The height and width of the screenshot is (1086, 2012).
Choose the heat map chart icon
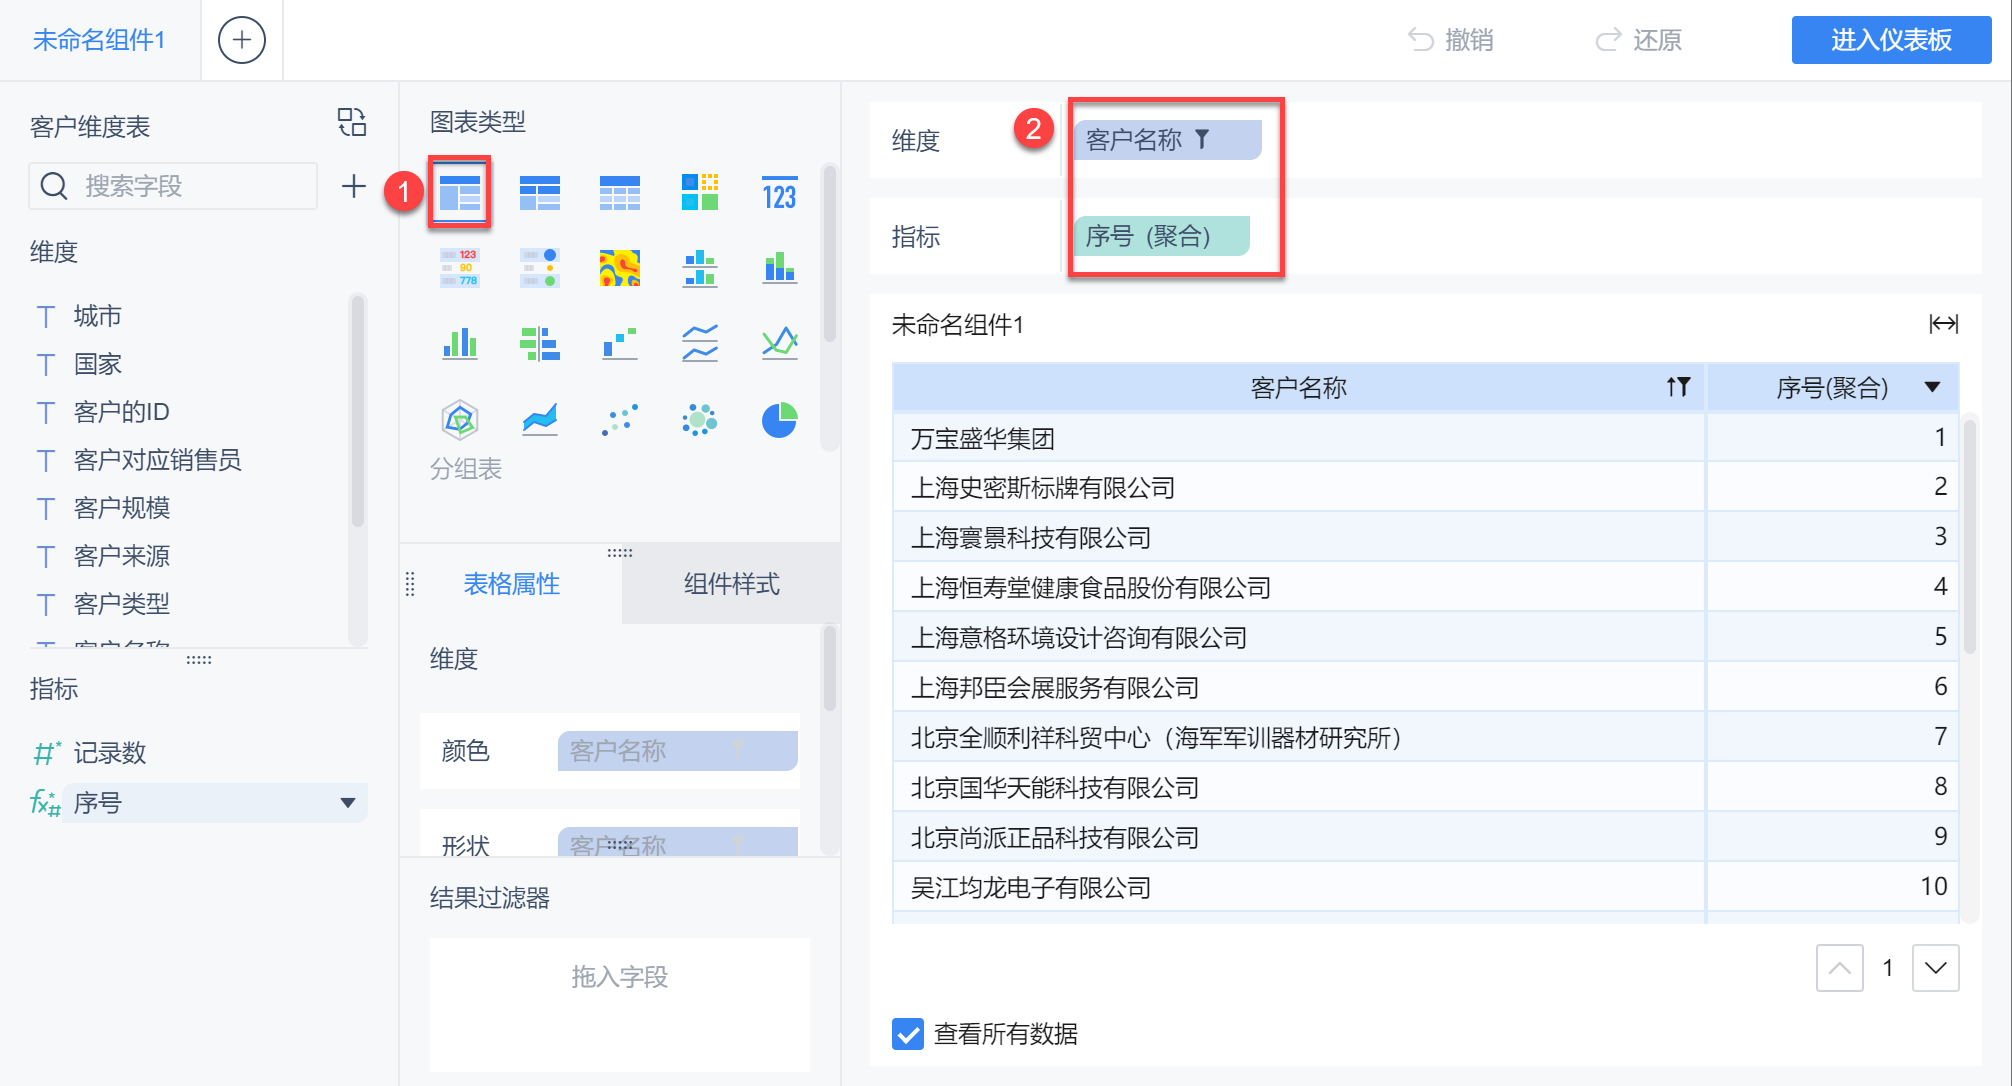[619, 268]
